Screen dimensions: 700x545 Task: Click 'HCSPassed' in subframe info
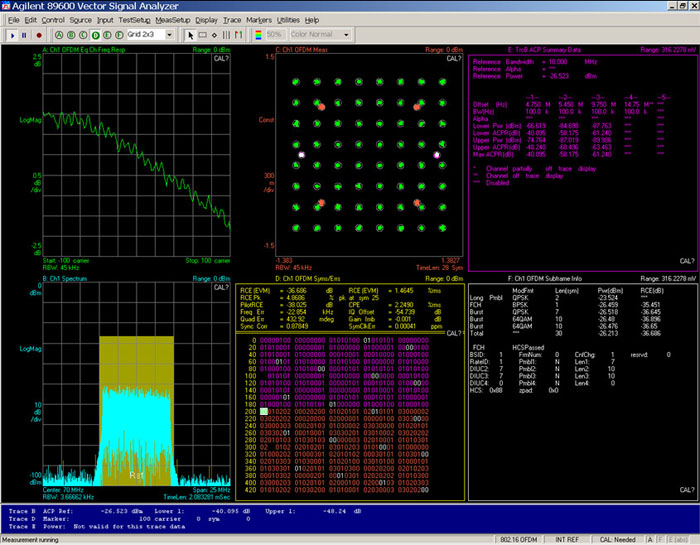[x=528, y=347]
